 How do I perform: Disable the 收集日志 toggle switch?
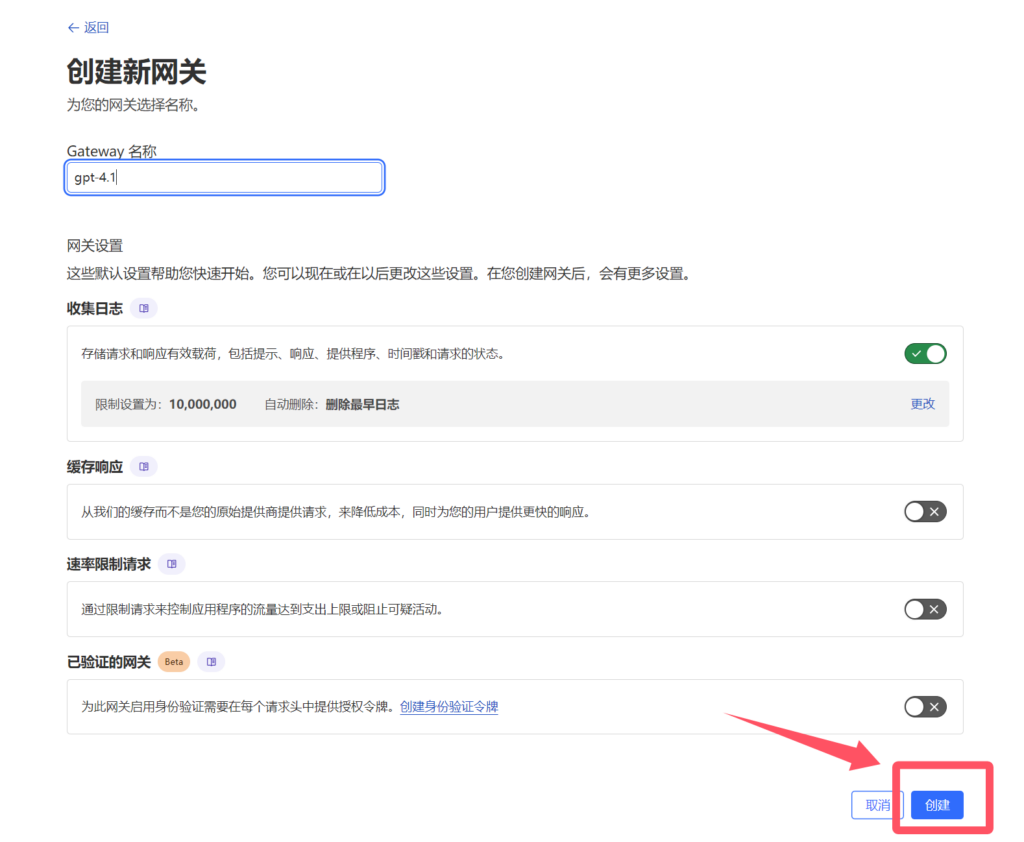click(x=924, y=353)
